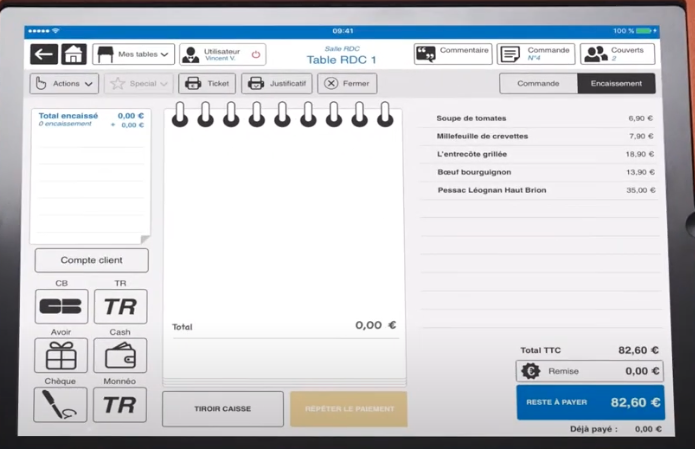Choose Monnéo payment icon
Image resolution: width=695 pixels, height=449 pixels.
click(120, 404)
